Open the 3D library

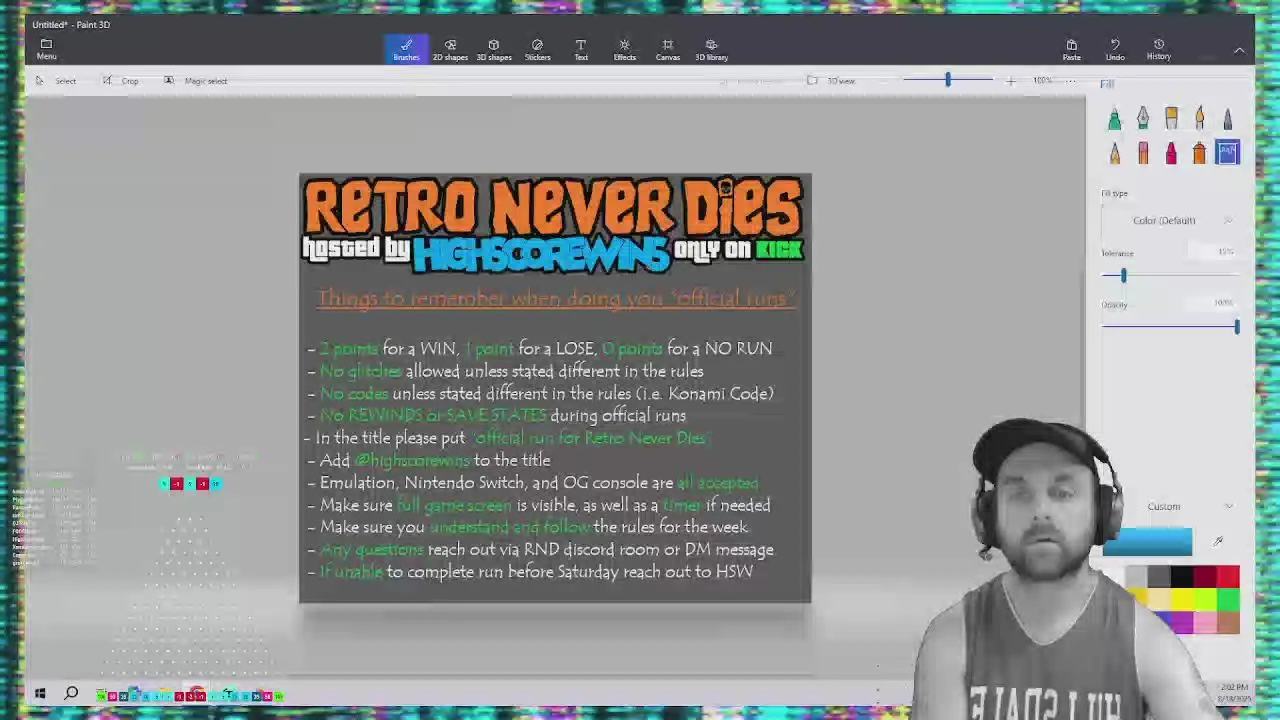(x=711, y=49)
